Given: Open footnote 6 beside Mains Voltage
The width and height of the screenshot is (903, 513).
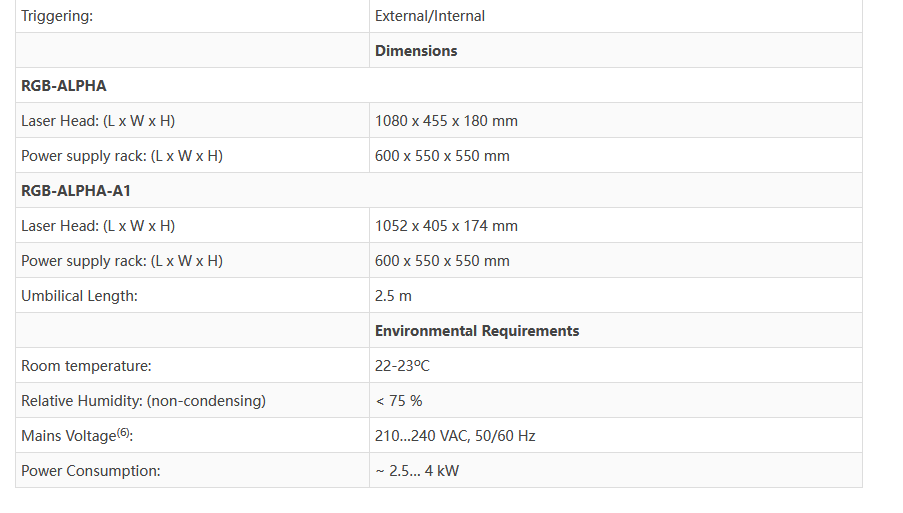Looking at the screenshot, I should click(x=124, y=433).
